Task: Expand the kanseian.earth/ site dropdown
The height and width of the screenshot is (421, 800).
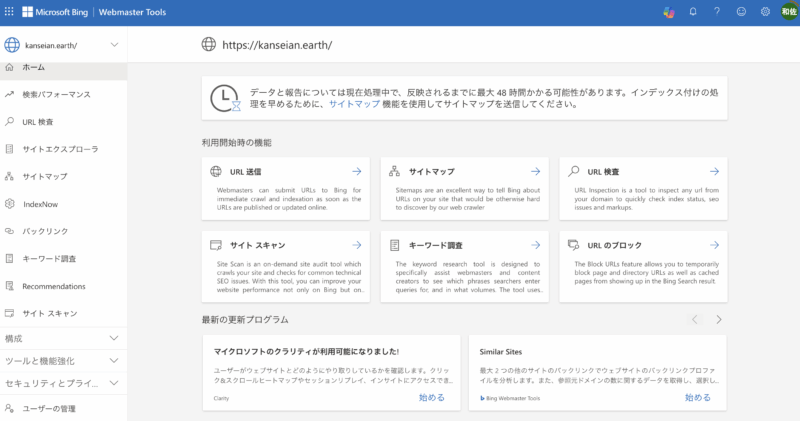Action: click(114, 45)
